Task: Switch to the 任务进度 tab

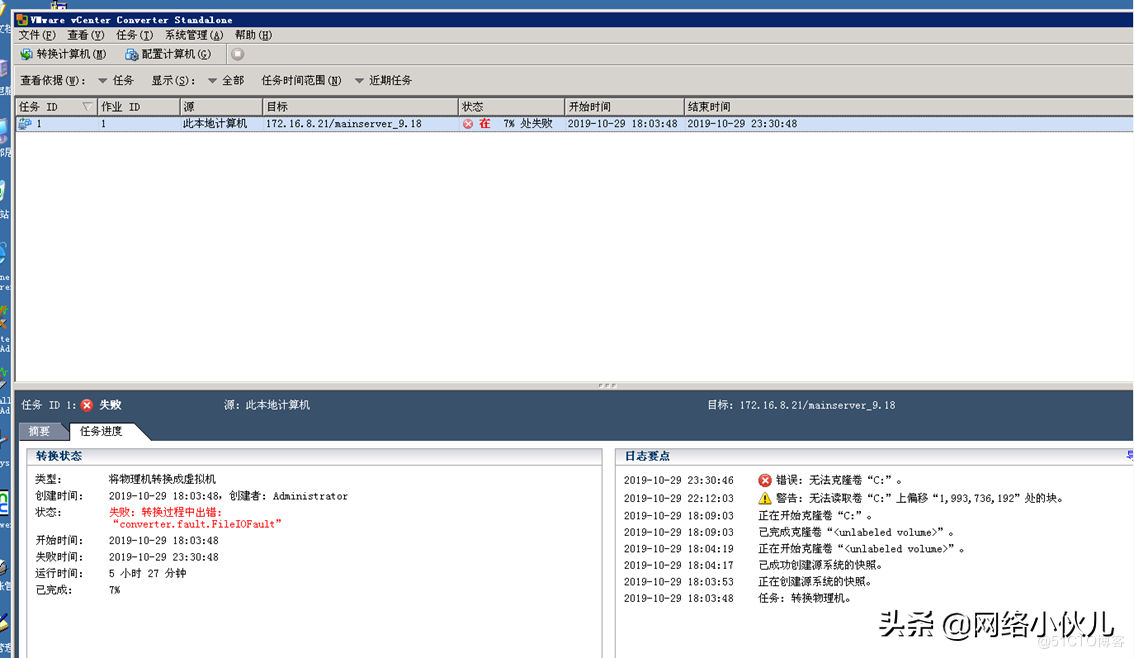Action: pos(101,431)
